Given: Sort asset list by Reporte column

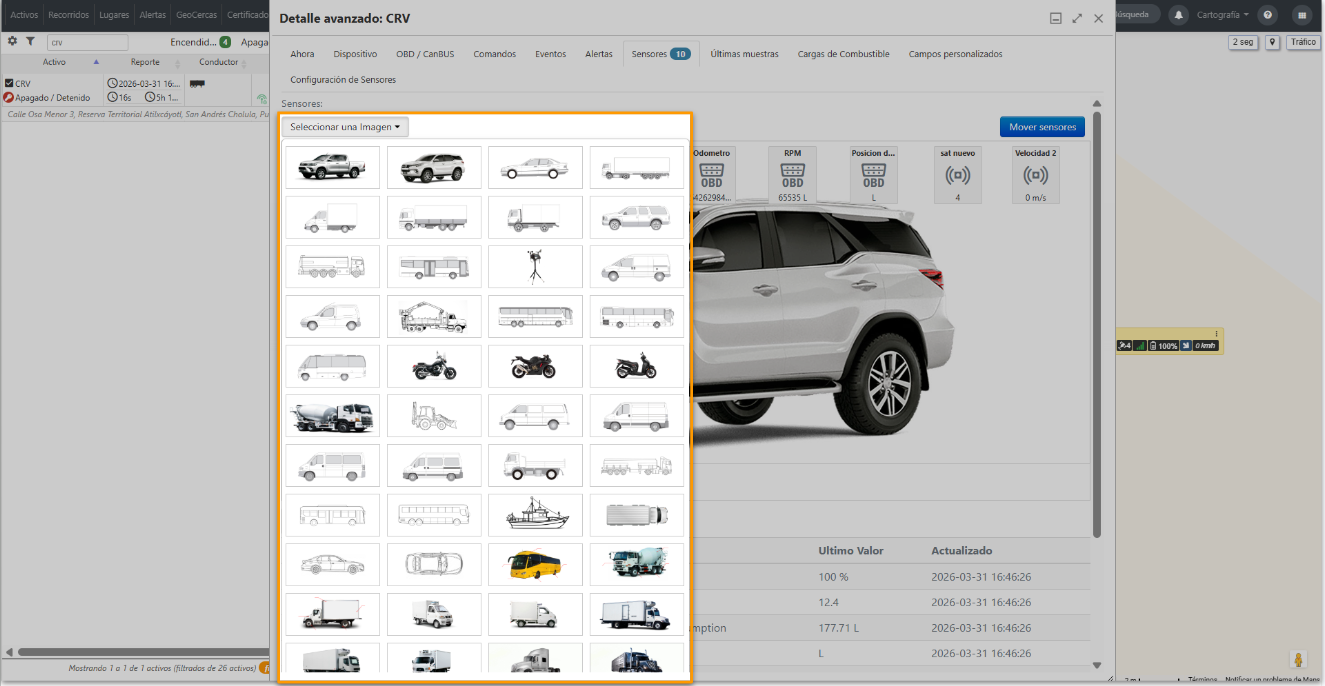Looking at the screenshot, I should pyautogui.click(x=145, y=62).
